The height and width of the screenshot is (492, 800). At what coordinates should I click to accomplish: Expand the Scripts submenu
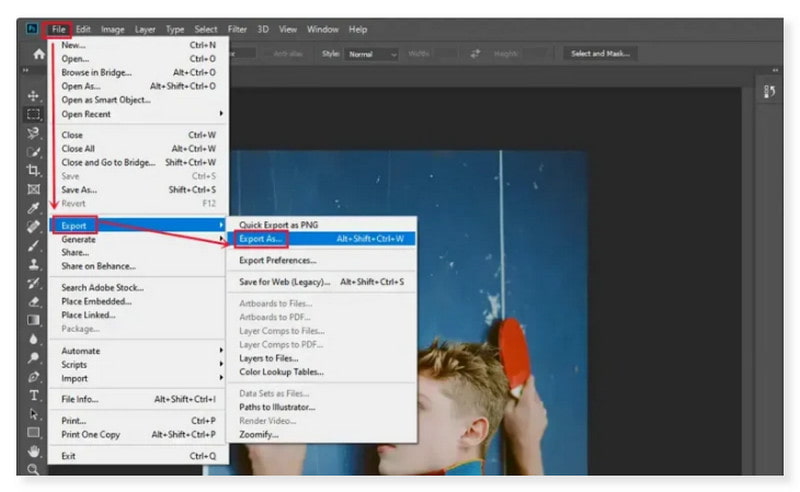tap(138, 364)
